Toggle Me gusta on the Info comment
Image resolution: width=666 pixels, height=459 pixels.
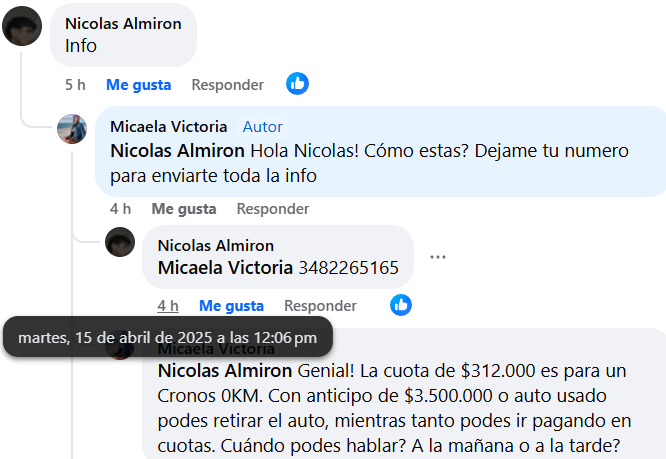click(138, 84)
